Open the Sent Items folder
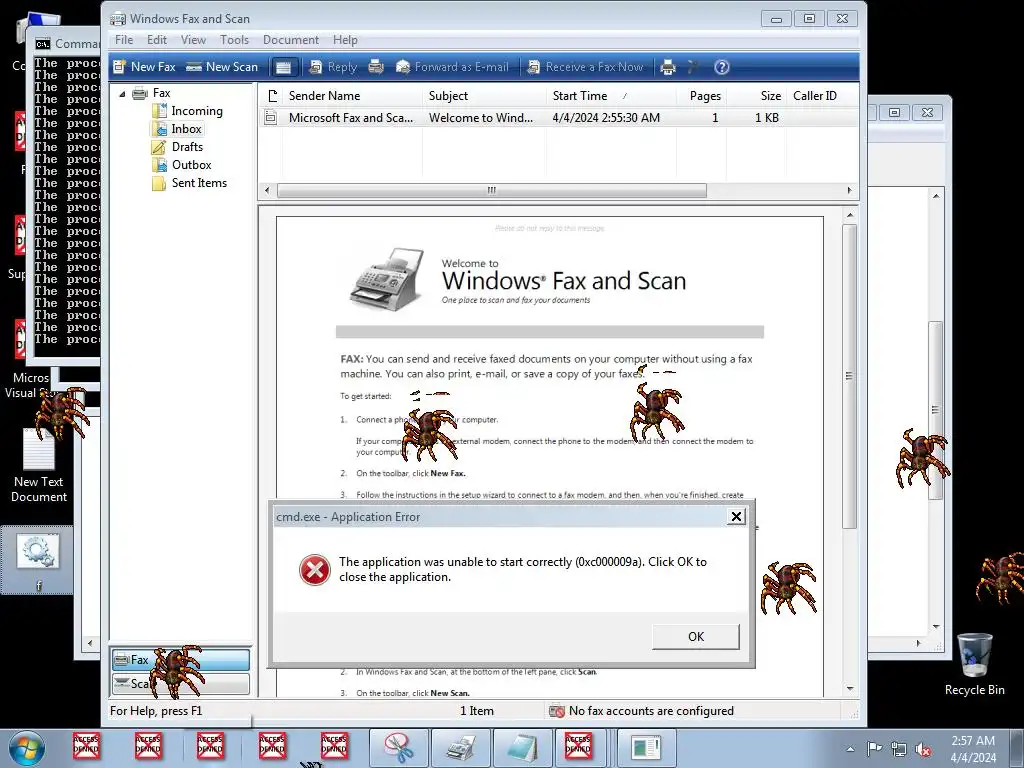This screenshot has width=1024, height=768. coord(199,183)
